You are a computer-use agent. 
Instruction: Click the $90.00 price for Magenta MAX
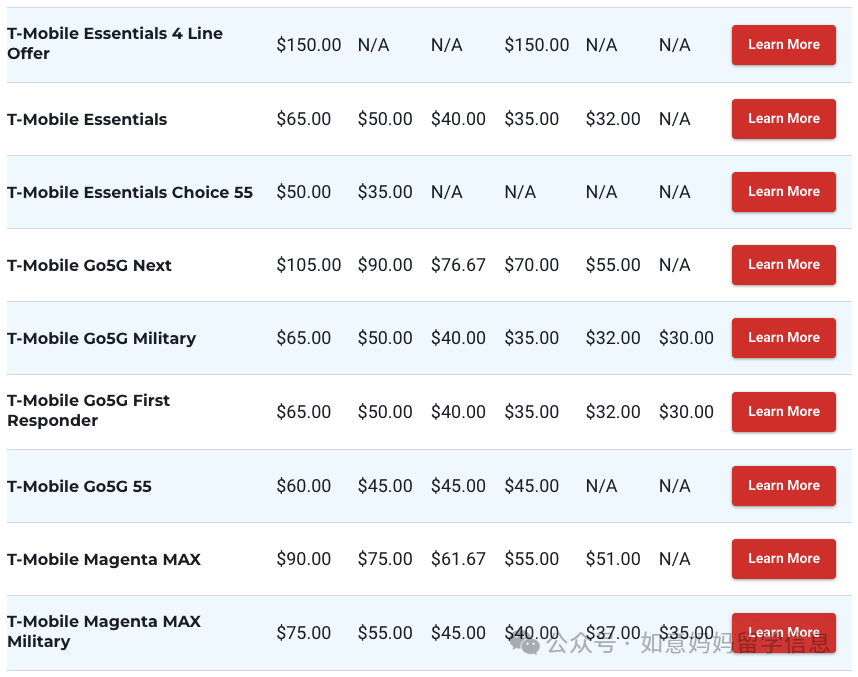click(304, 559)
